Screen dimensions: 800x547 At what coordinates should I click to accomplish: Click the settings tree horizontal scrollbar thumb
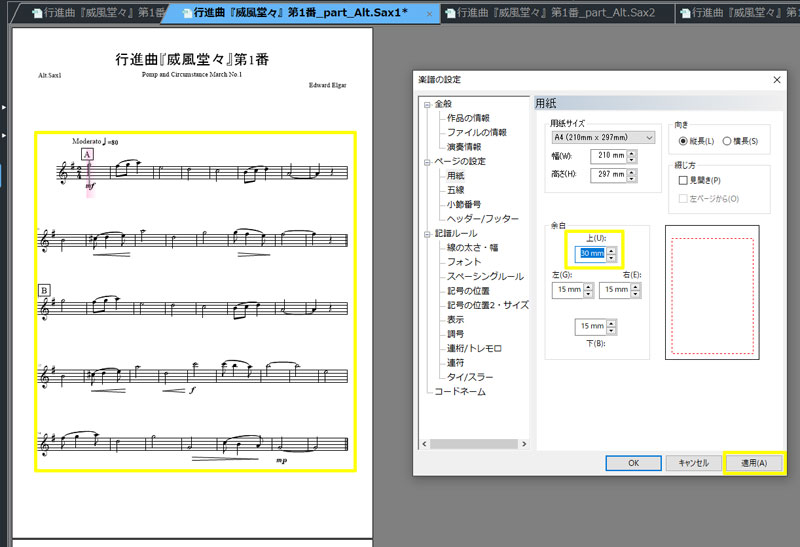pos(474,444)
